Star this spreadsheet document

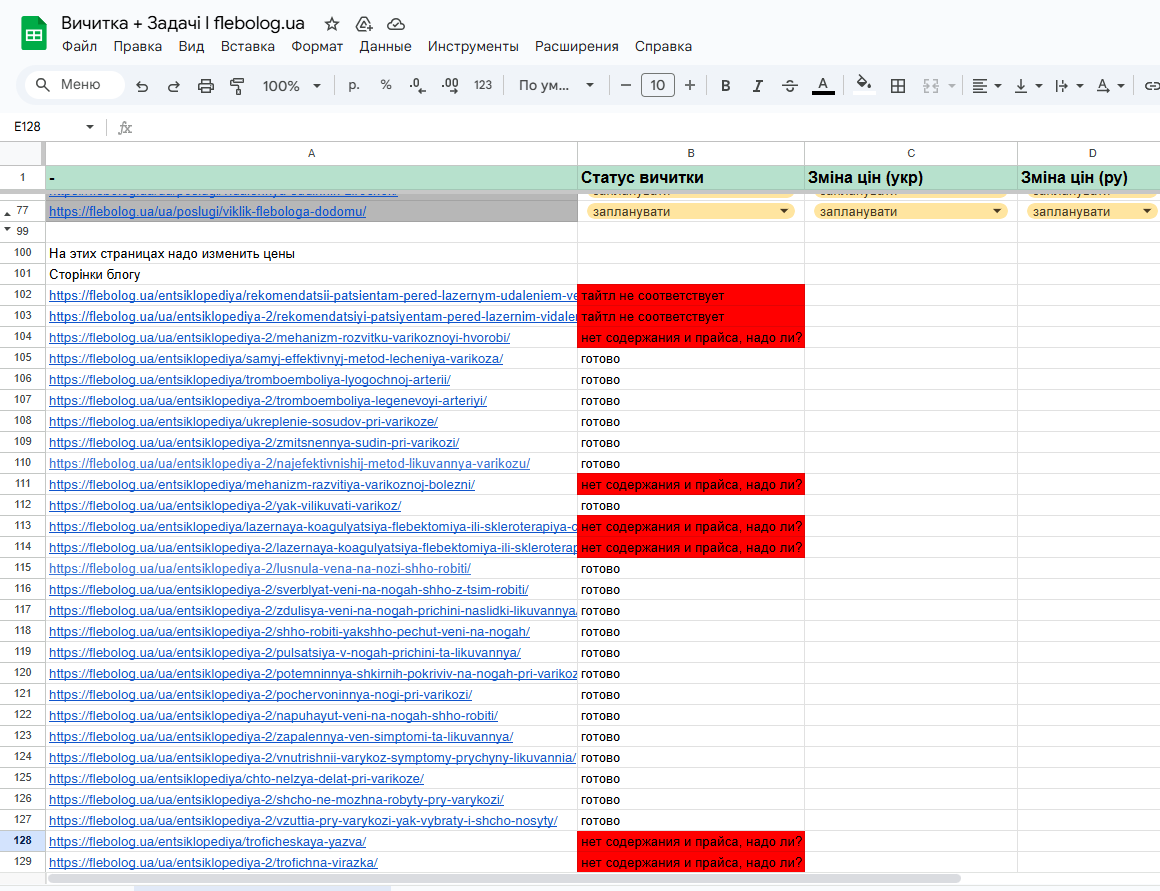(332, 24)
